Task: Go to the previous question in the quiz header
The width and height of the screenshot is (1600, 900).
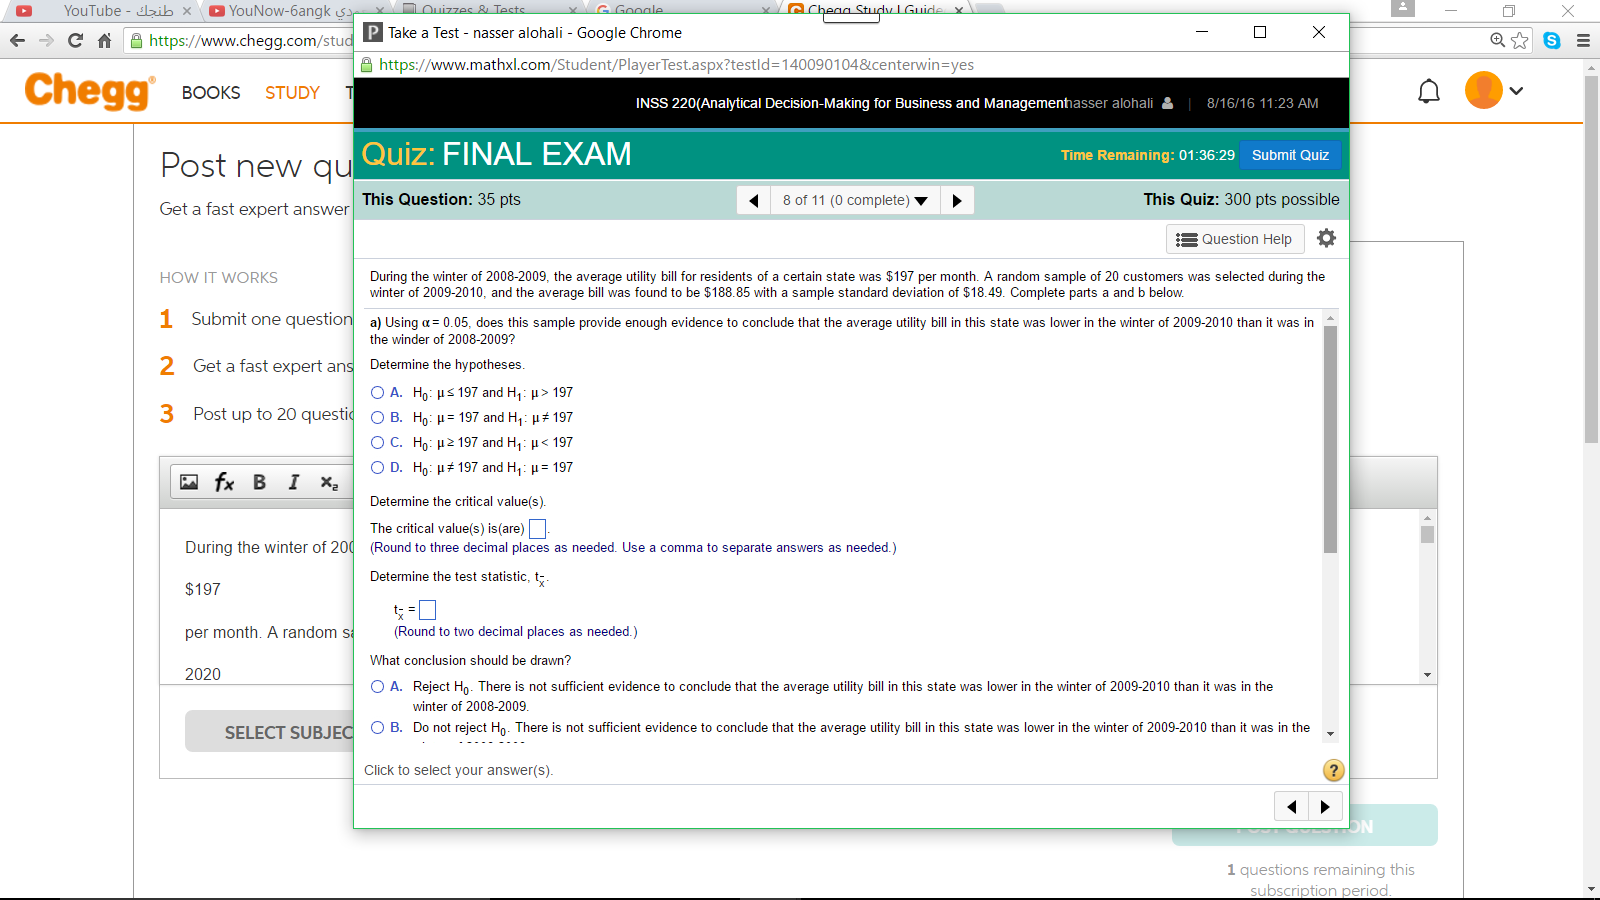Action: coord(754,200)
